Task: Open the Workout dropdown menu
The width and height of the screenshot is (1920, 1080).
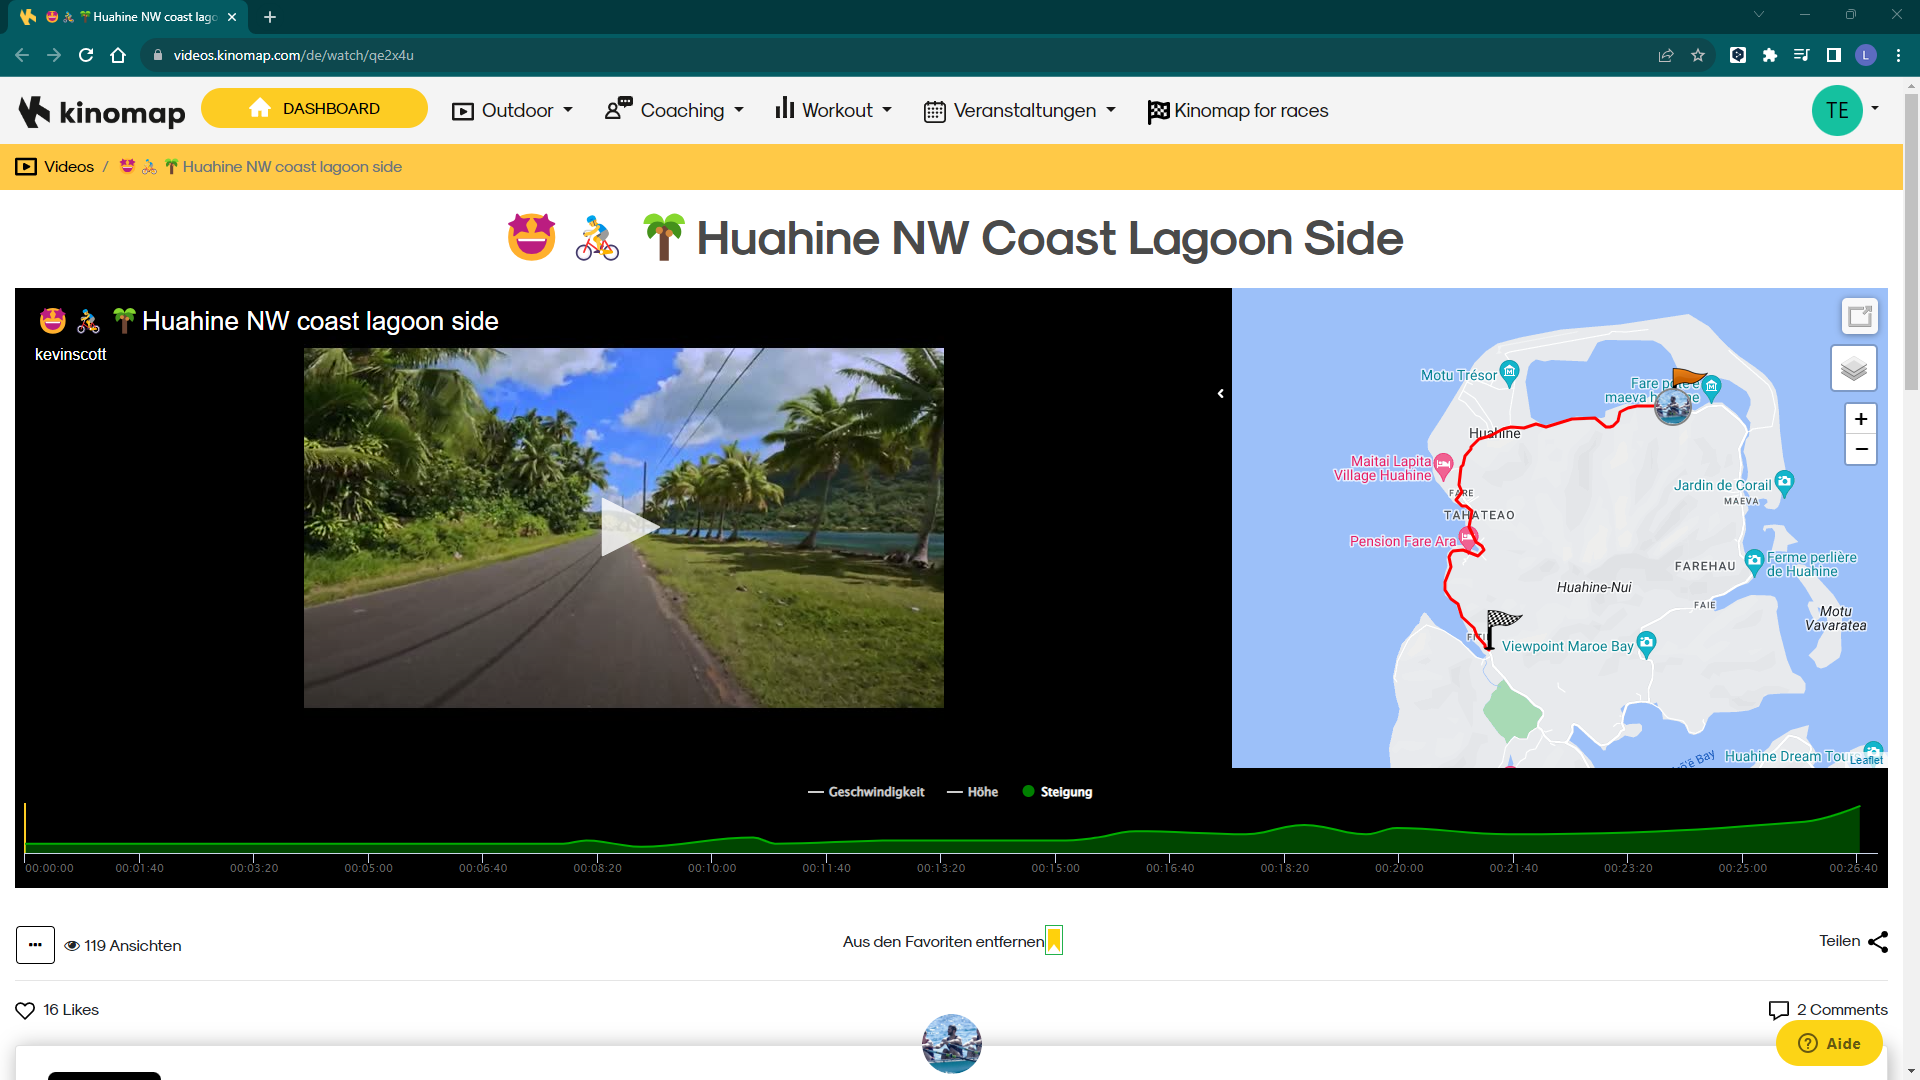Action: click(x=834, y=111)
